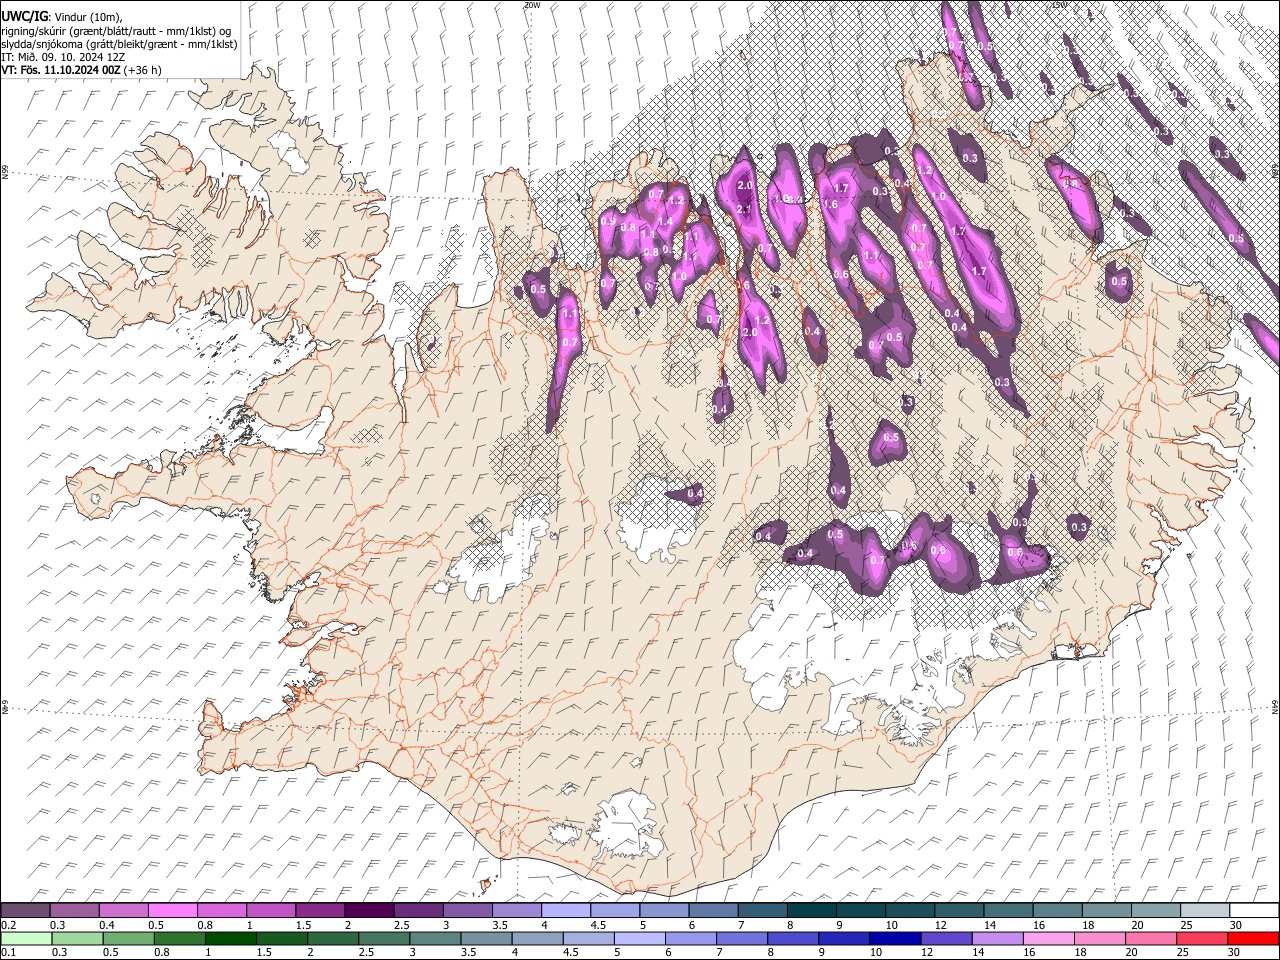Click the 20W longitude label at top edge

tap(531, 5)
